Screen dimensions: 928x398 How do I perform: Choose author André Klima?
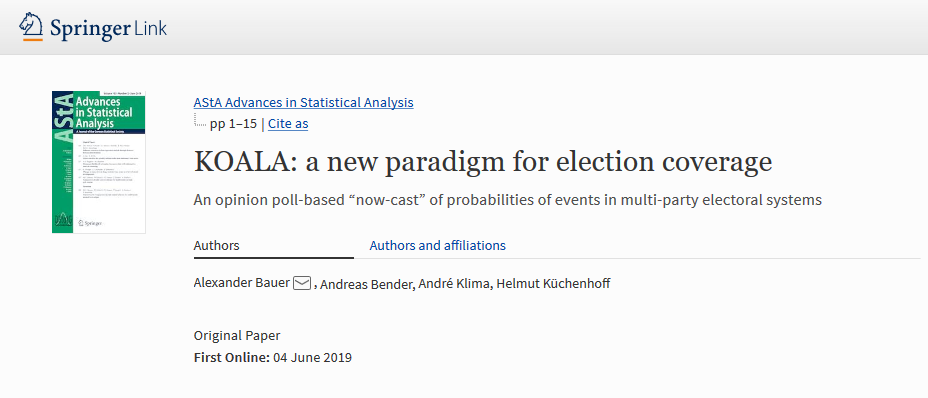pos(453,284)
